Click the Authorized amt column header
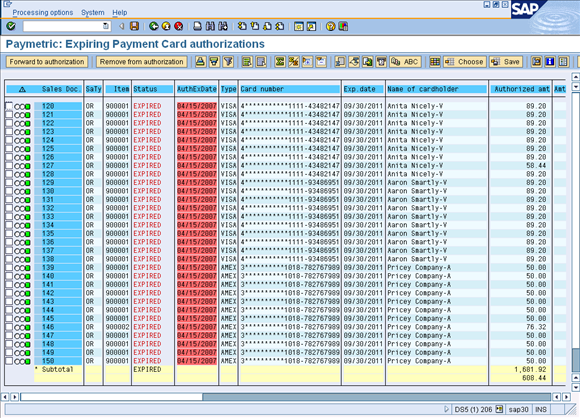 [x=521, y=89]
